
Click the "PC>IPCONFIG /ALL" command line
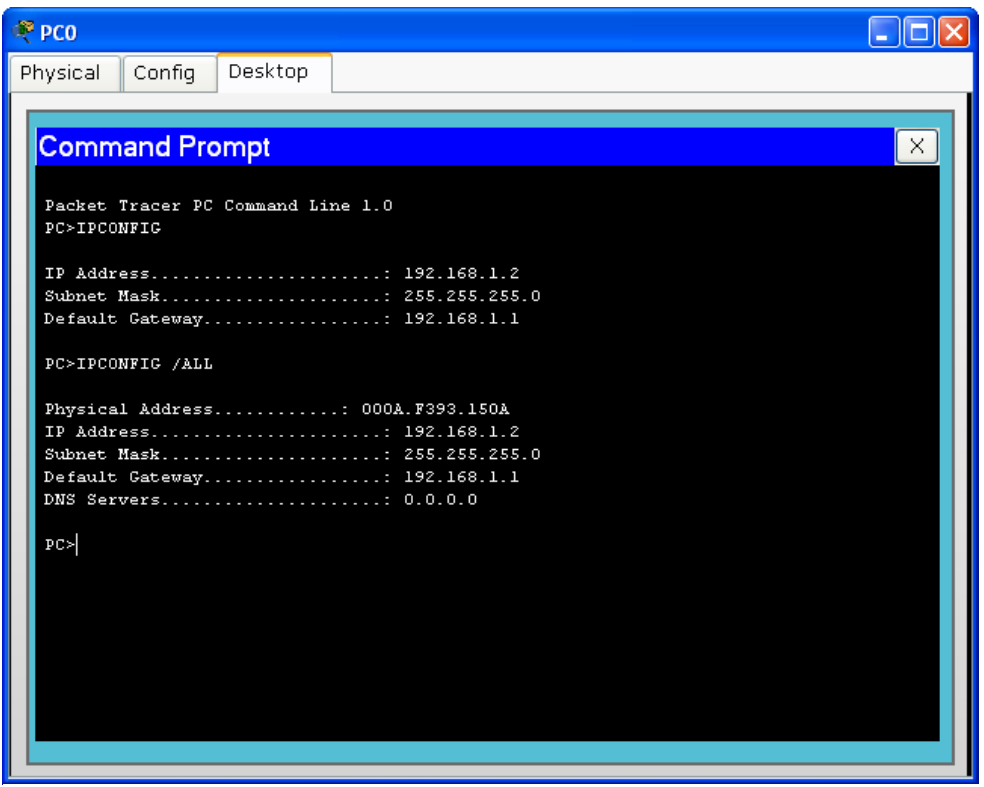128,364
